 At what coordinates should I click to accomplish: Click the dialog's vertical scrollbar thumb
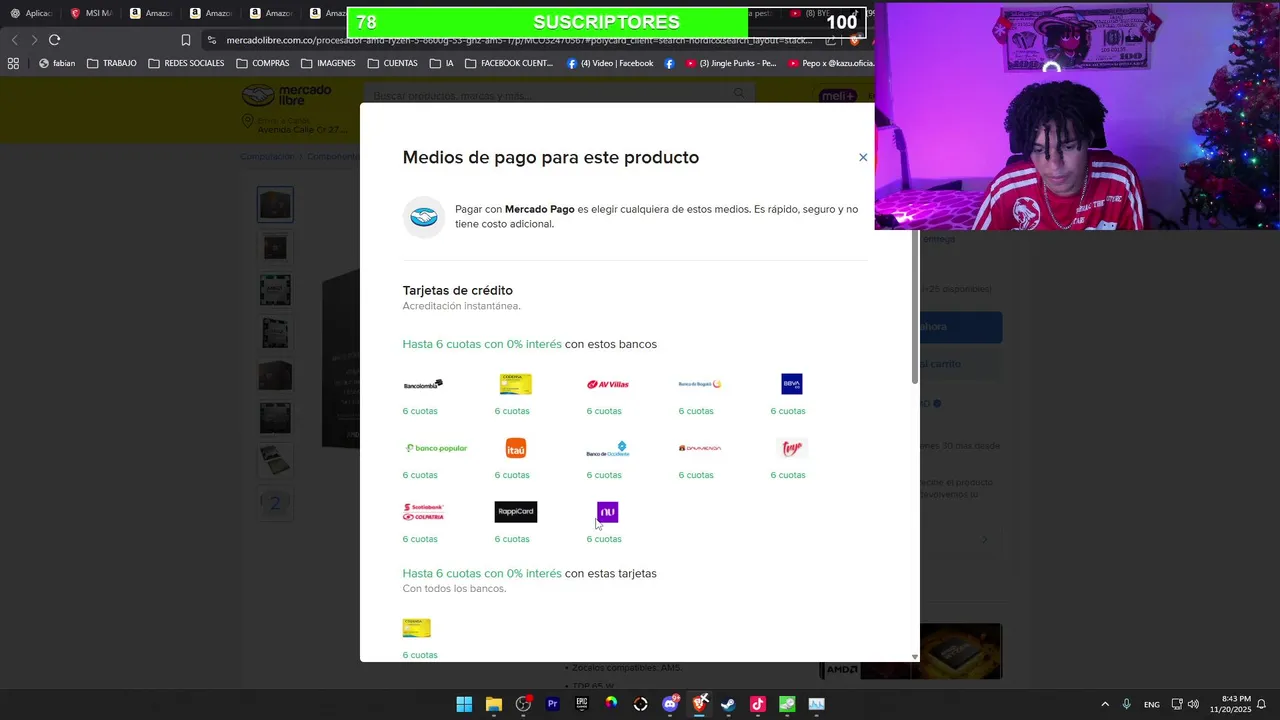tap(915, 306)
